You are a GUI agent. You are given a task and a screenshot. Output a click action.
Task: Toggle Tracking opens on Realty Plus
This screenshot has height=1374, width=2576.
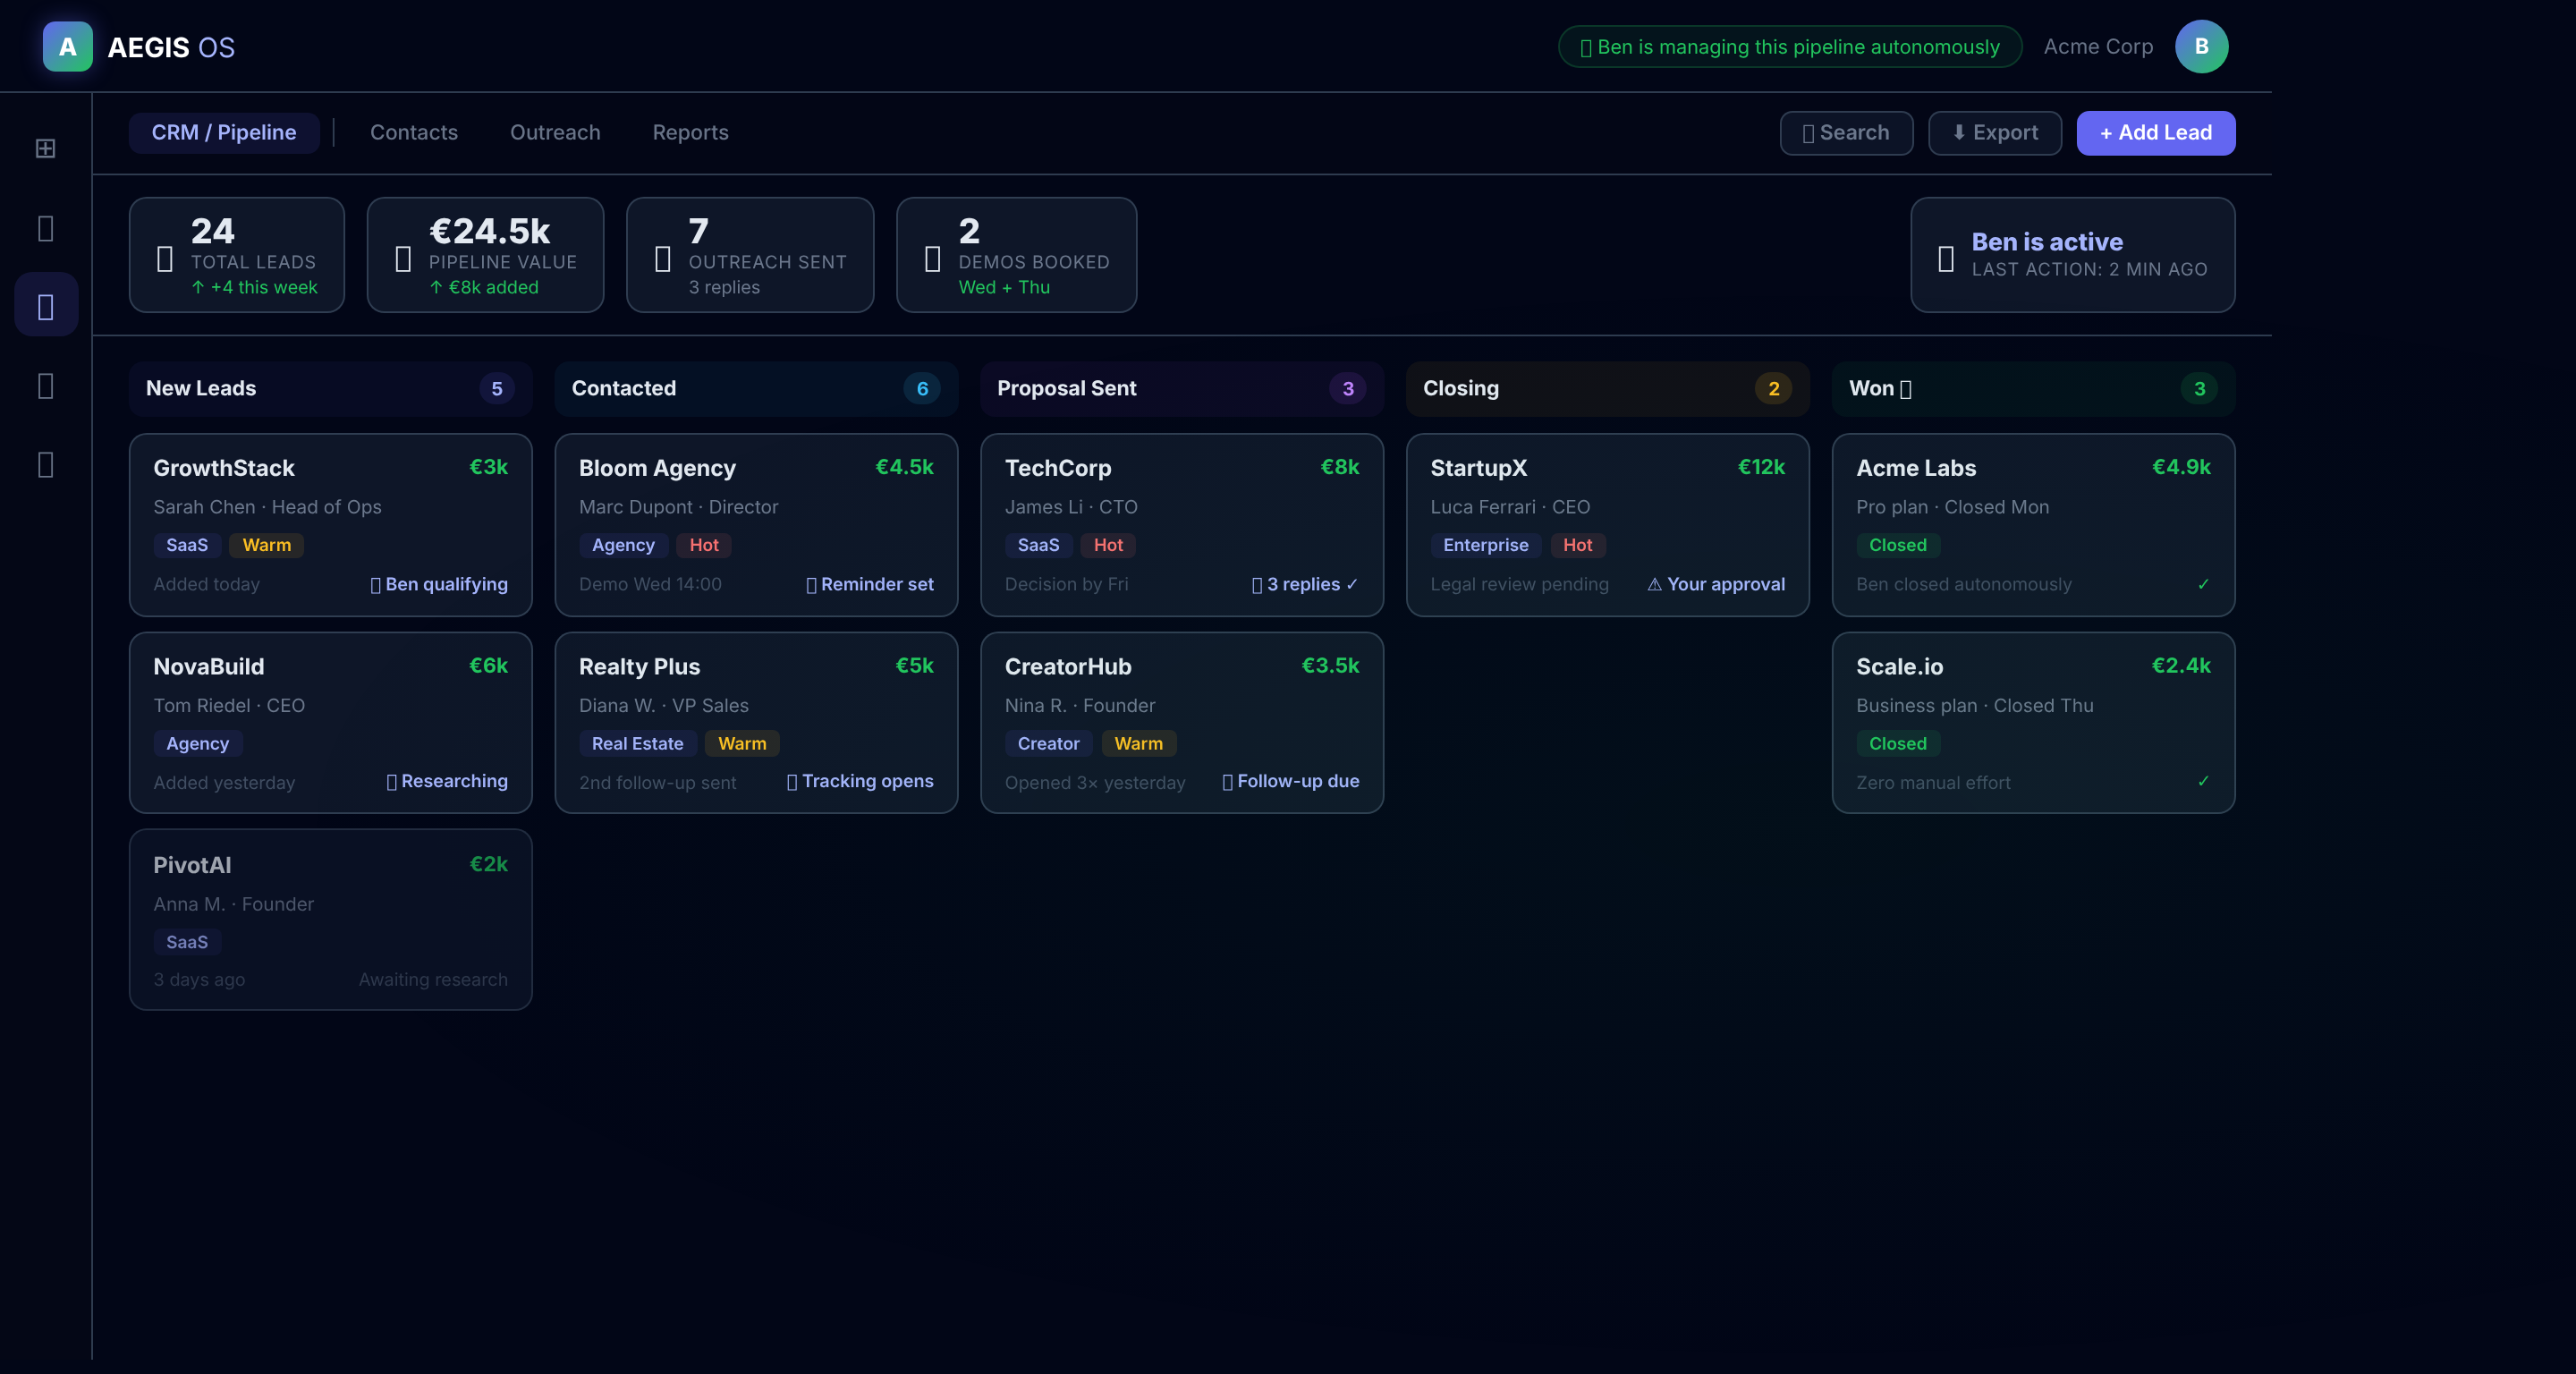[861, 781]
